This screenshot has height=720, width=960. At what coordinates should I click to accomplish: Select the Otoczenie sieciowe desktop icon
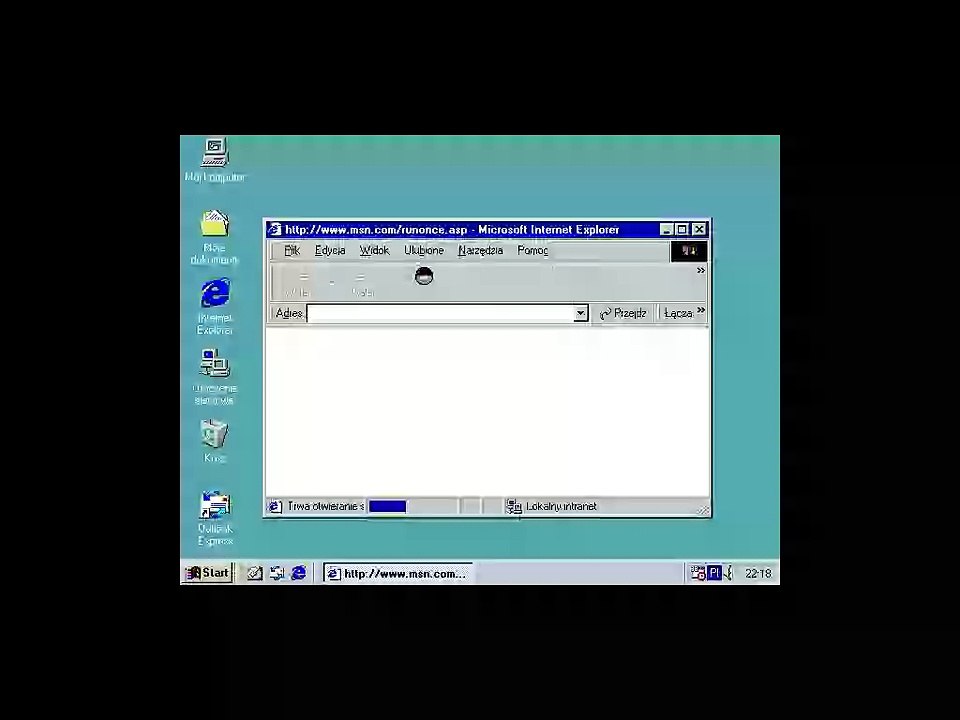214,364
